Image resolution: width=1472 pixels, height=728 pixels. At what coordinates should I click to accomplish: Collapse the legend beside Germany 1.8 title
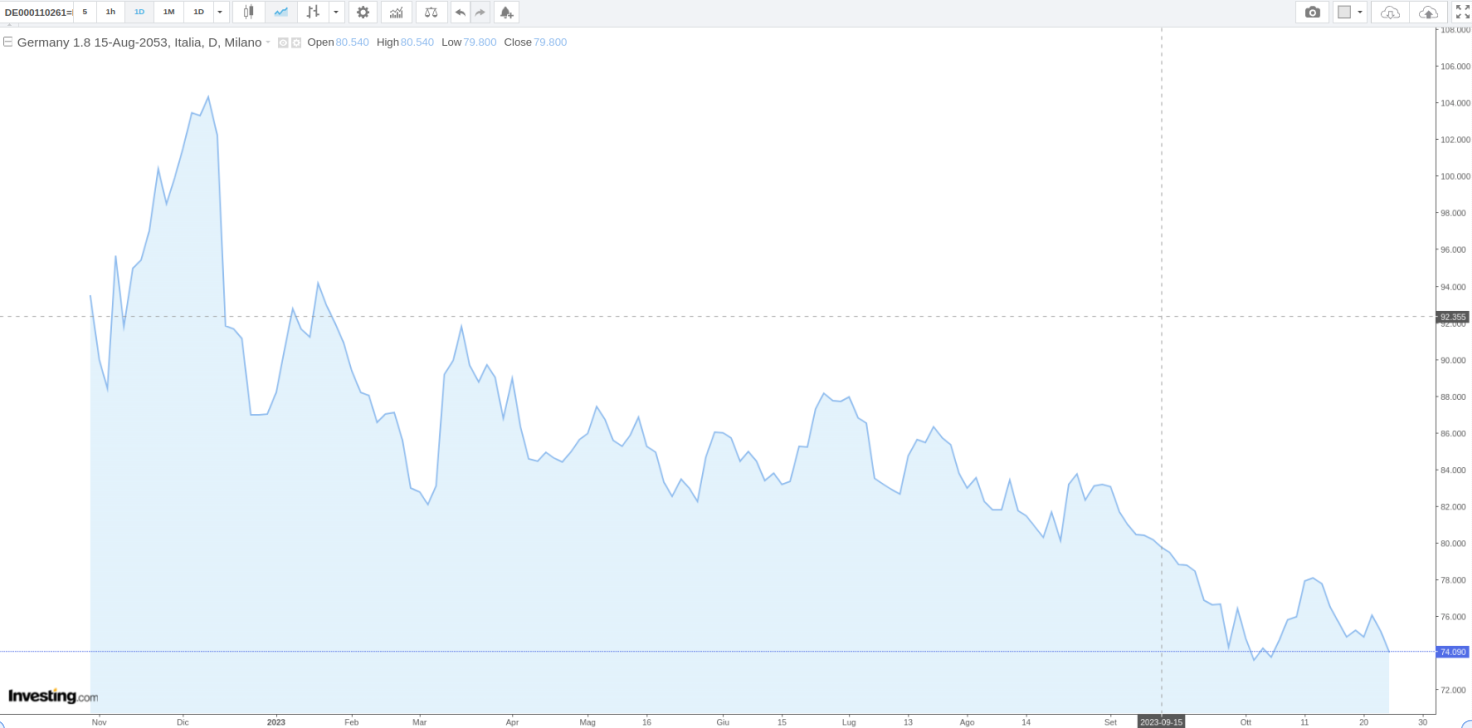pyautogui.click(x=8, y=42)
